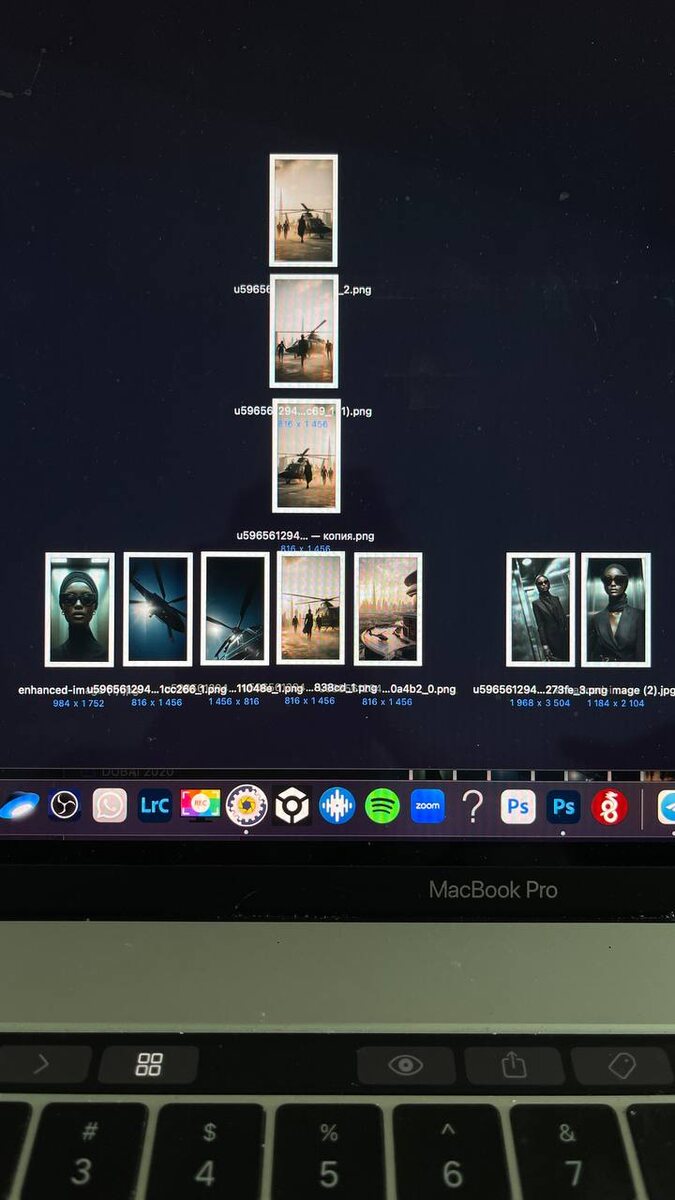Click the question mark icon in Dock
The height and width of the screenshot is (1200, 675).
point(473,806)
